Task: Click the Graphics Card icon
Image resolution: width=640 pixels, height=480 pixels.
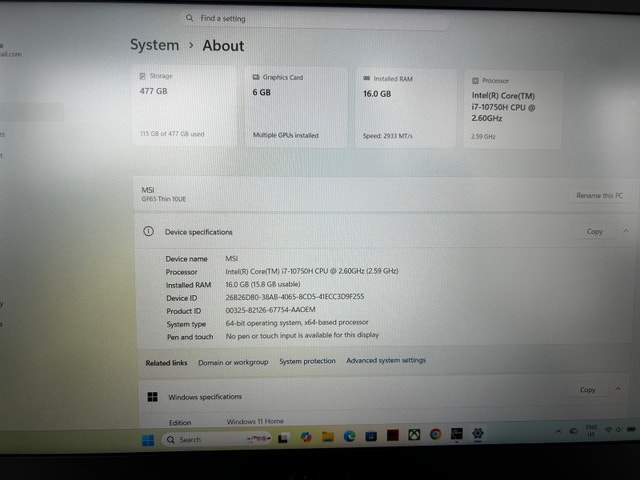Action: (x=256, y=77)
